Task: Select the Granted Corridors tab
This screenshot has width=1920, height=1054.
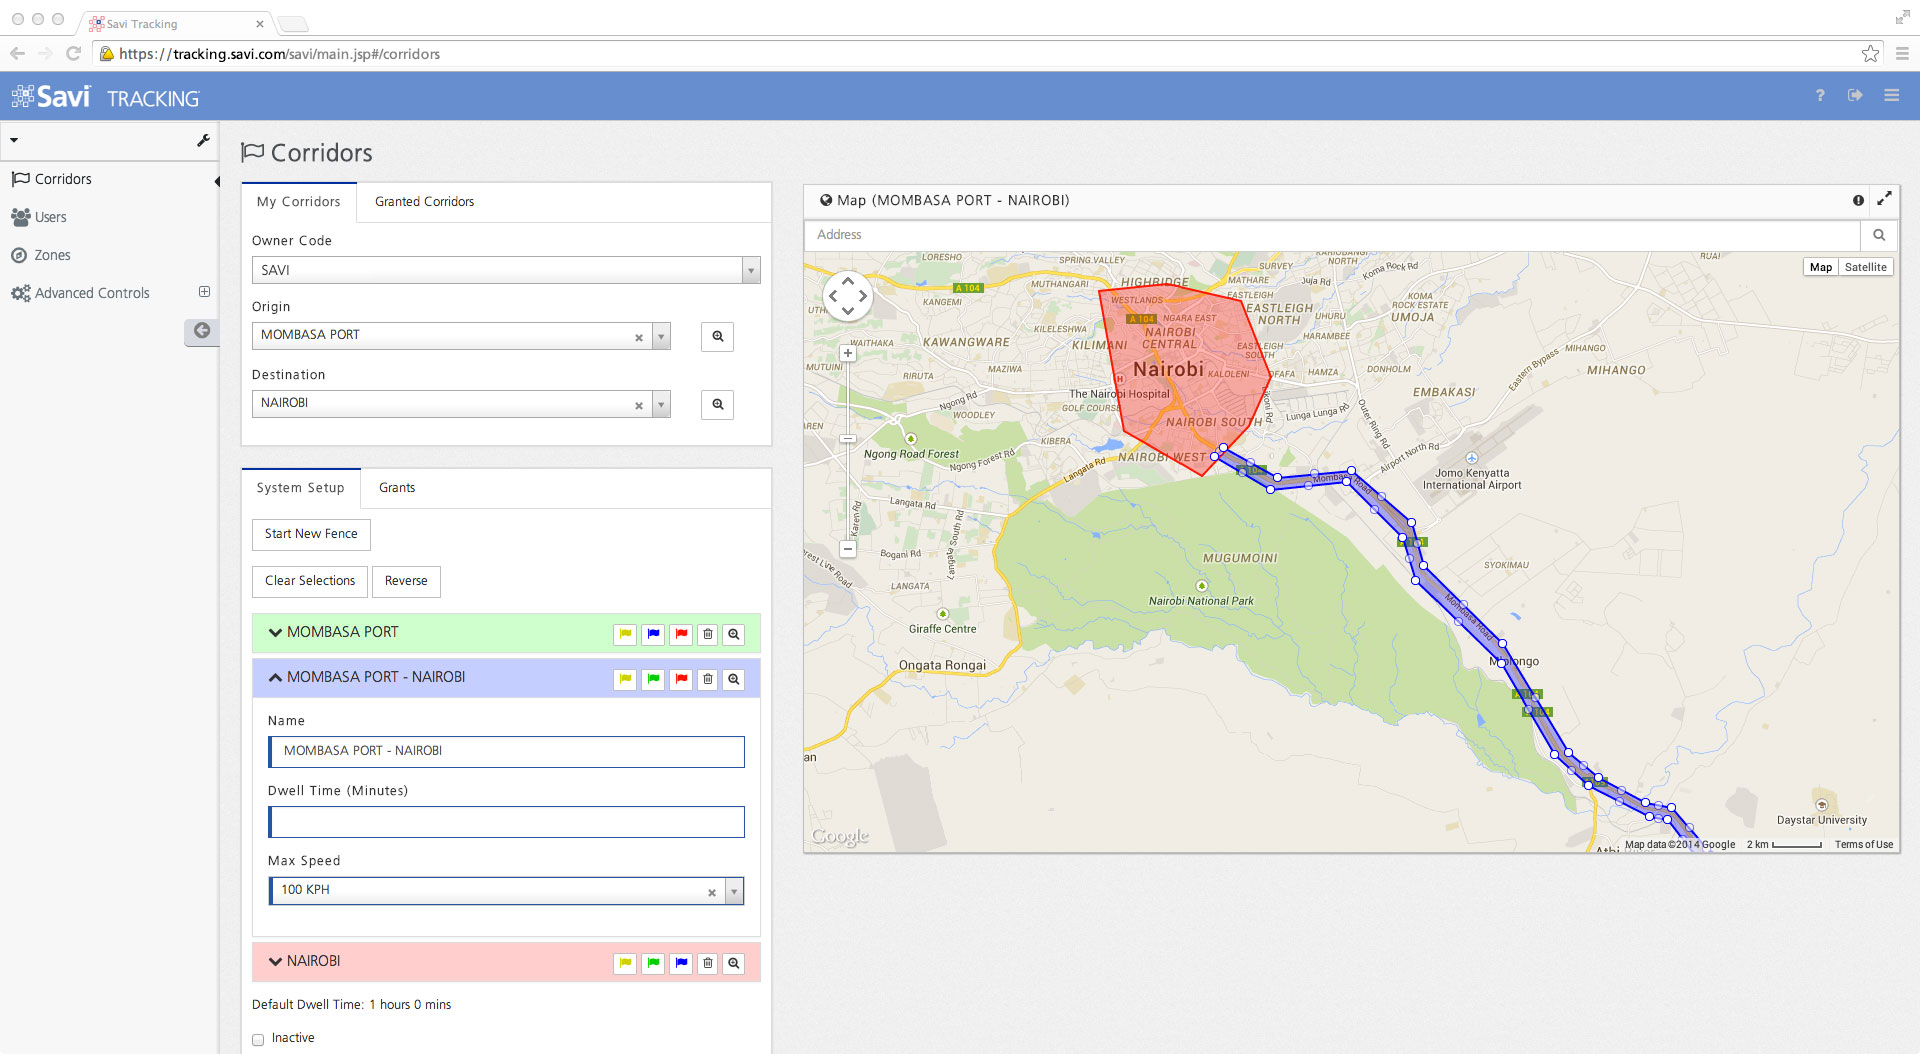Action: tap(424, 202)
